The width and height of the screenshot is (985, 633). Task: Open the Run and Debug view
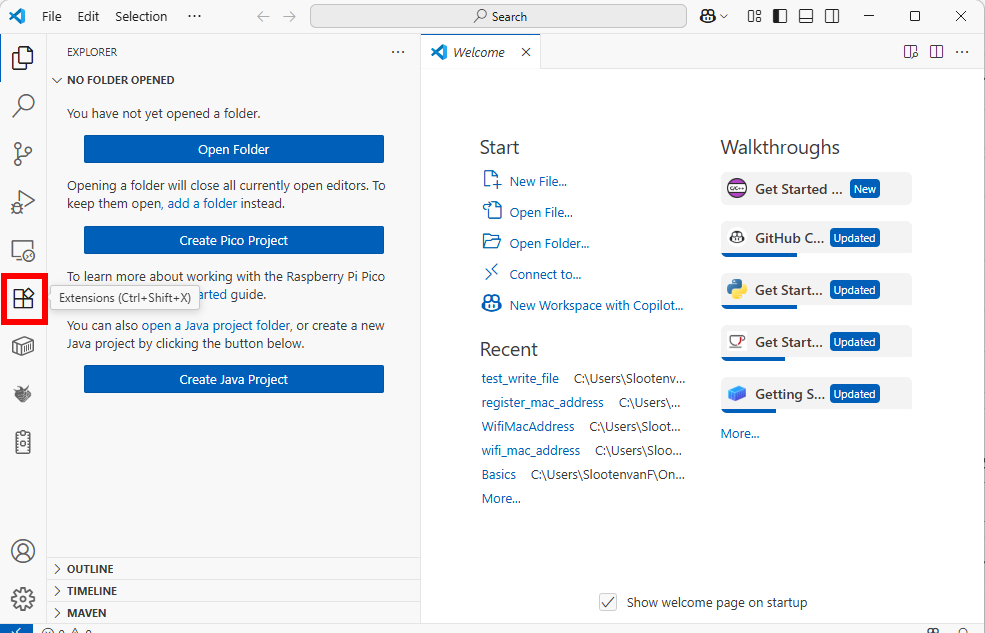23,202
